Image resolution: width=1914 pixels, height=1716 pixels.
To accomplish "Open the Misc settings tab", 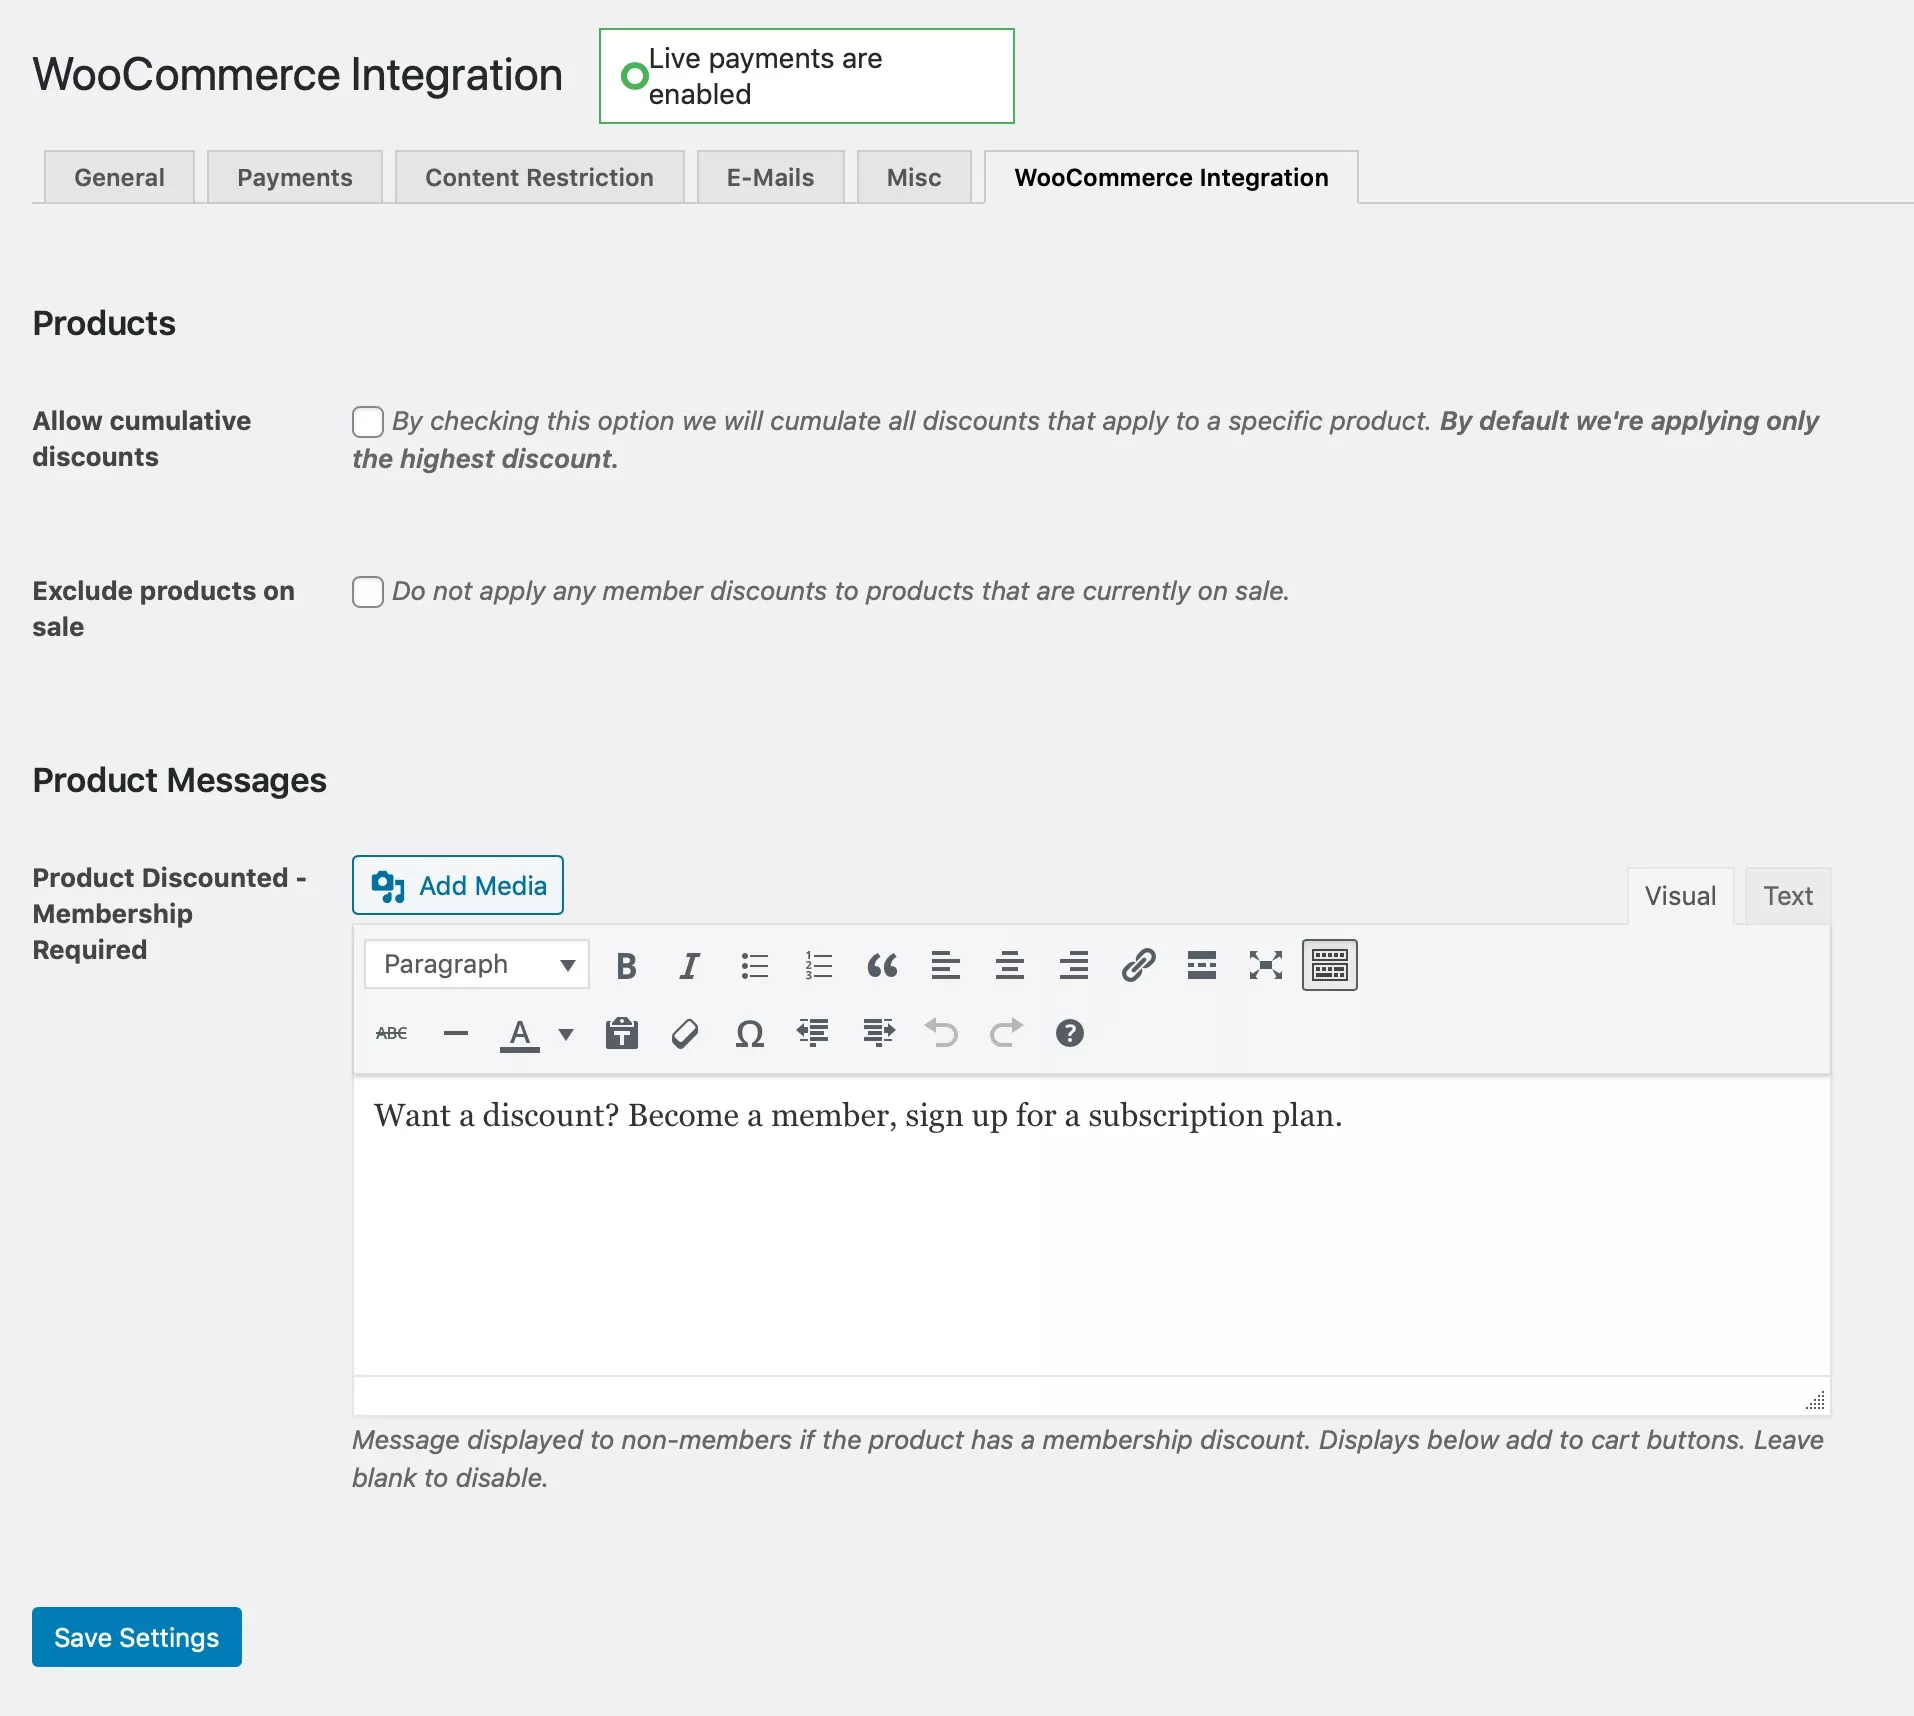I will pyautogui.click(x=914, y=177).
